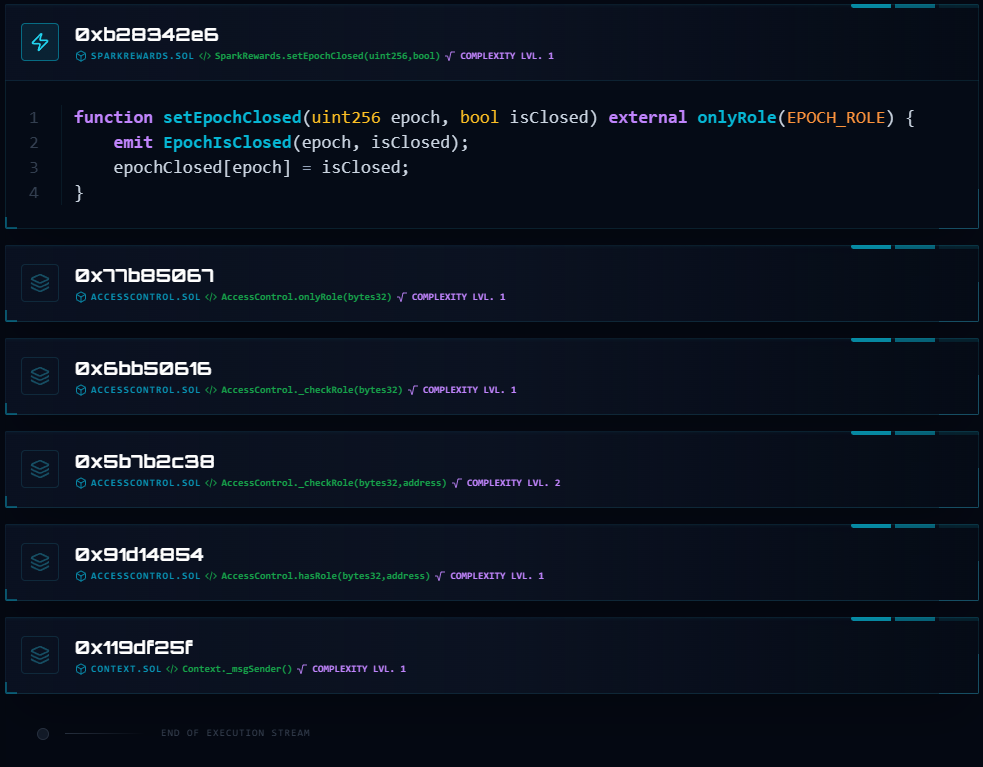Select the stack icon on the 0x119df25f card
The height and width of the screenshot is (767, 983).
40,655
